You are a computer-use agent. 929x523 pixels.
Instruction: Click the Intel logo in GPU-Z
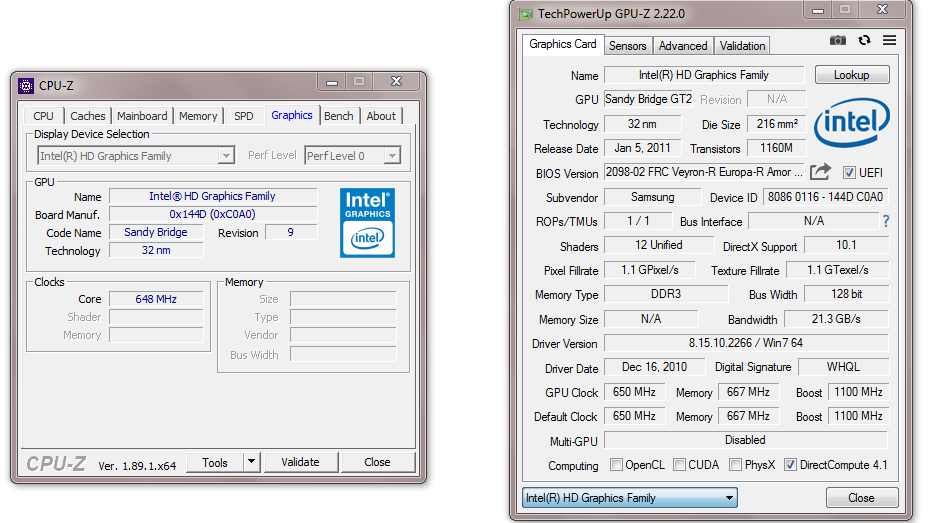pos(851,123)
